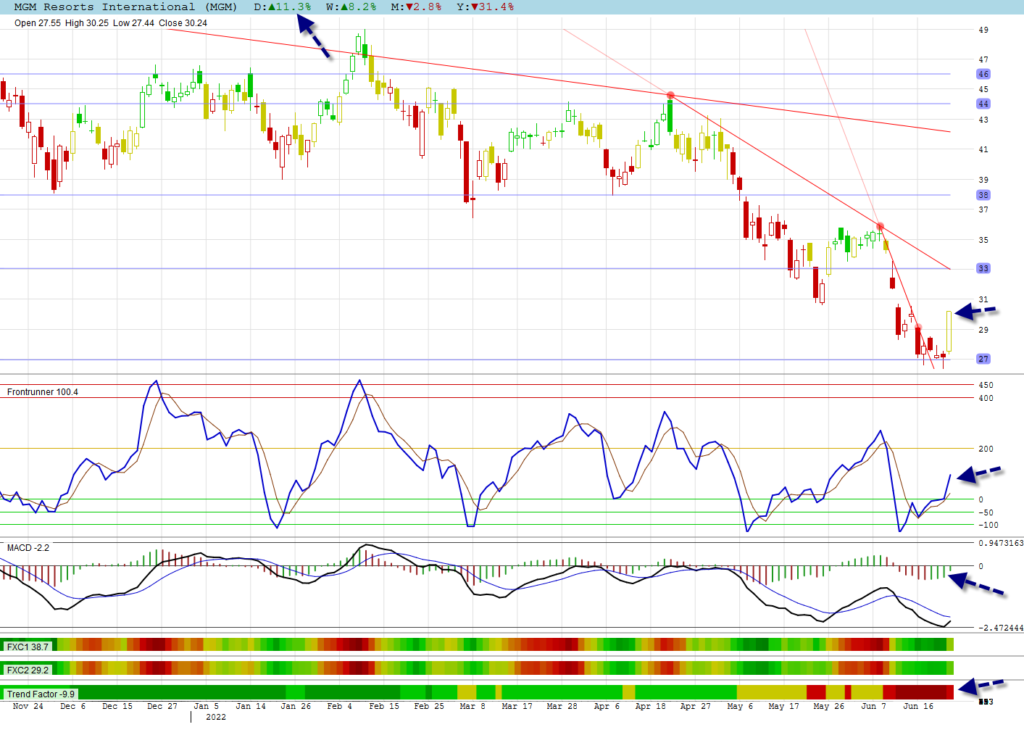Select the Jun 7 date on the time axis

coord(873,706)
